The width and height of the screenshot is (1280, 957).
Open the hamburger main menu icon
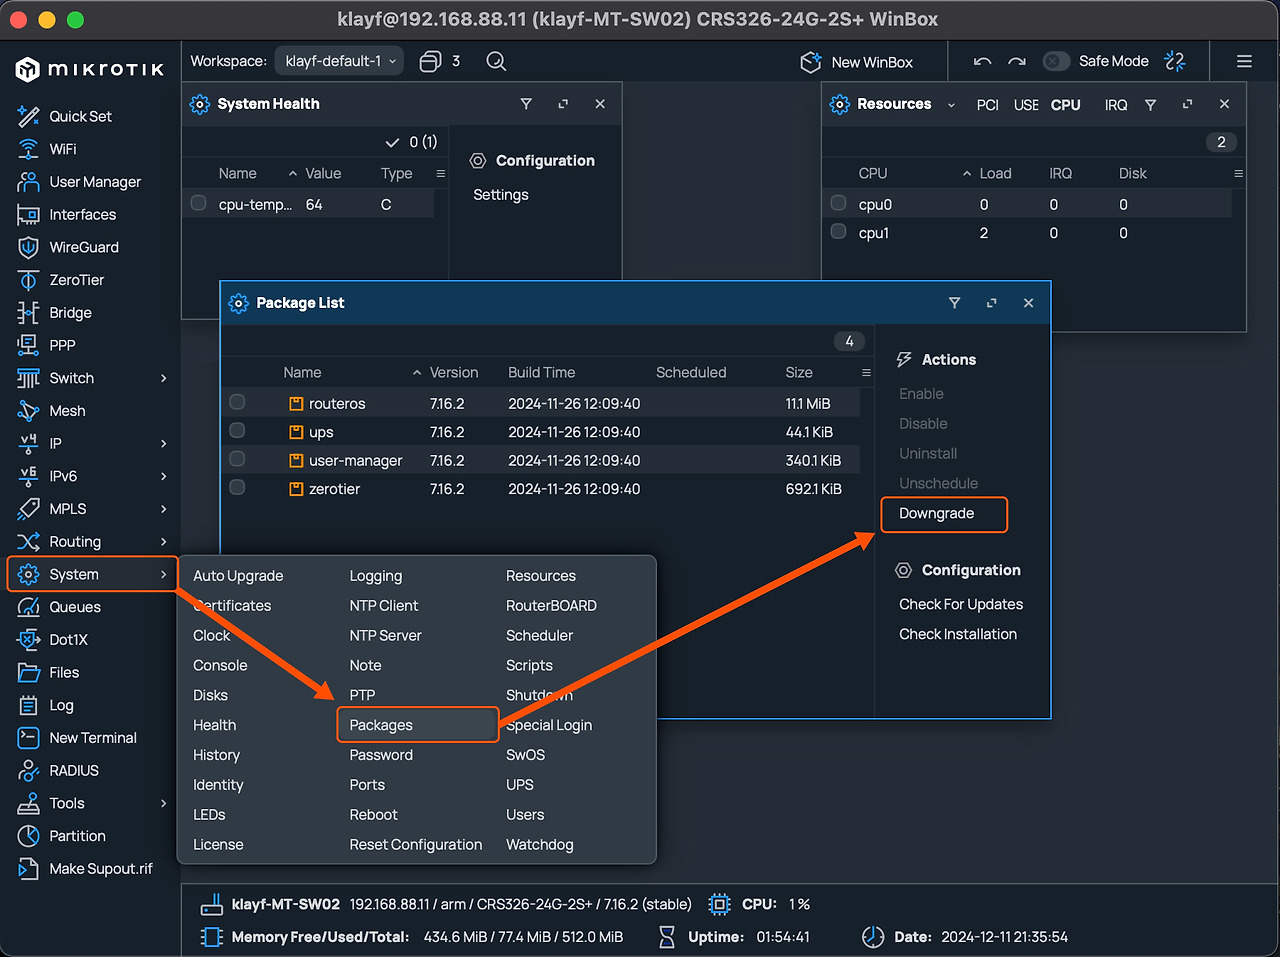click(x=1244, y=61)
